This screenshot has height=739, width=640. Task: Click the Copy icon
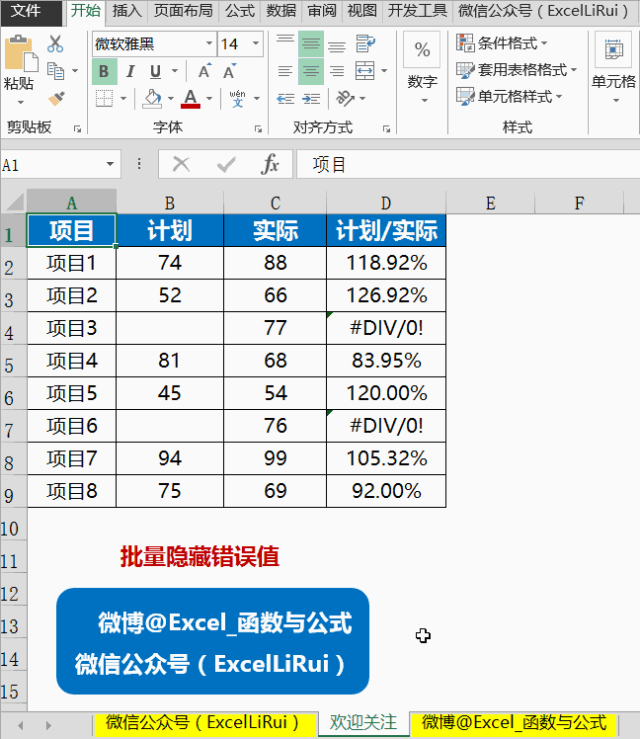56,71
